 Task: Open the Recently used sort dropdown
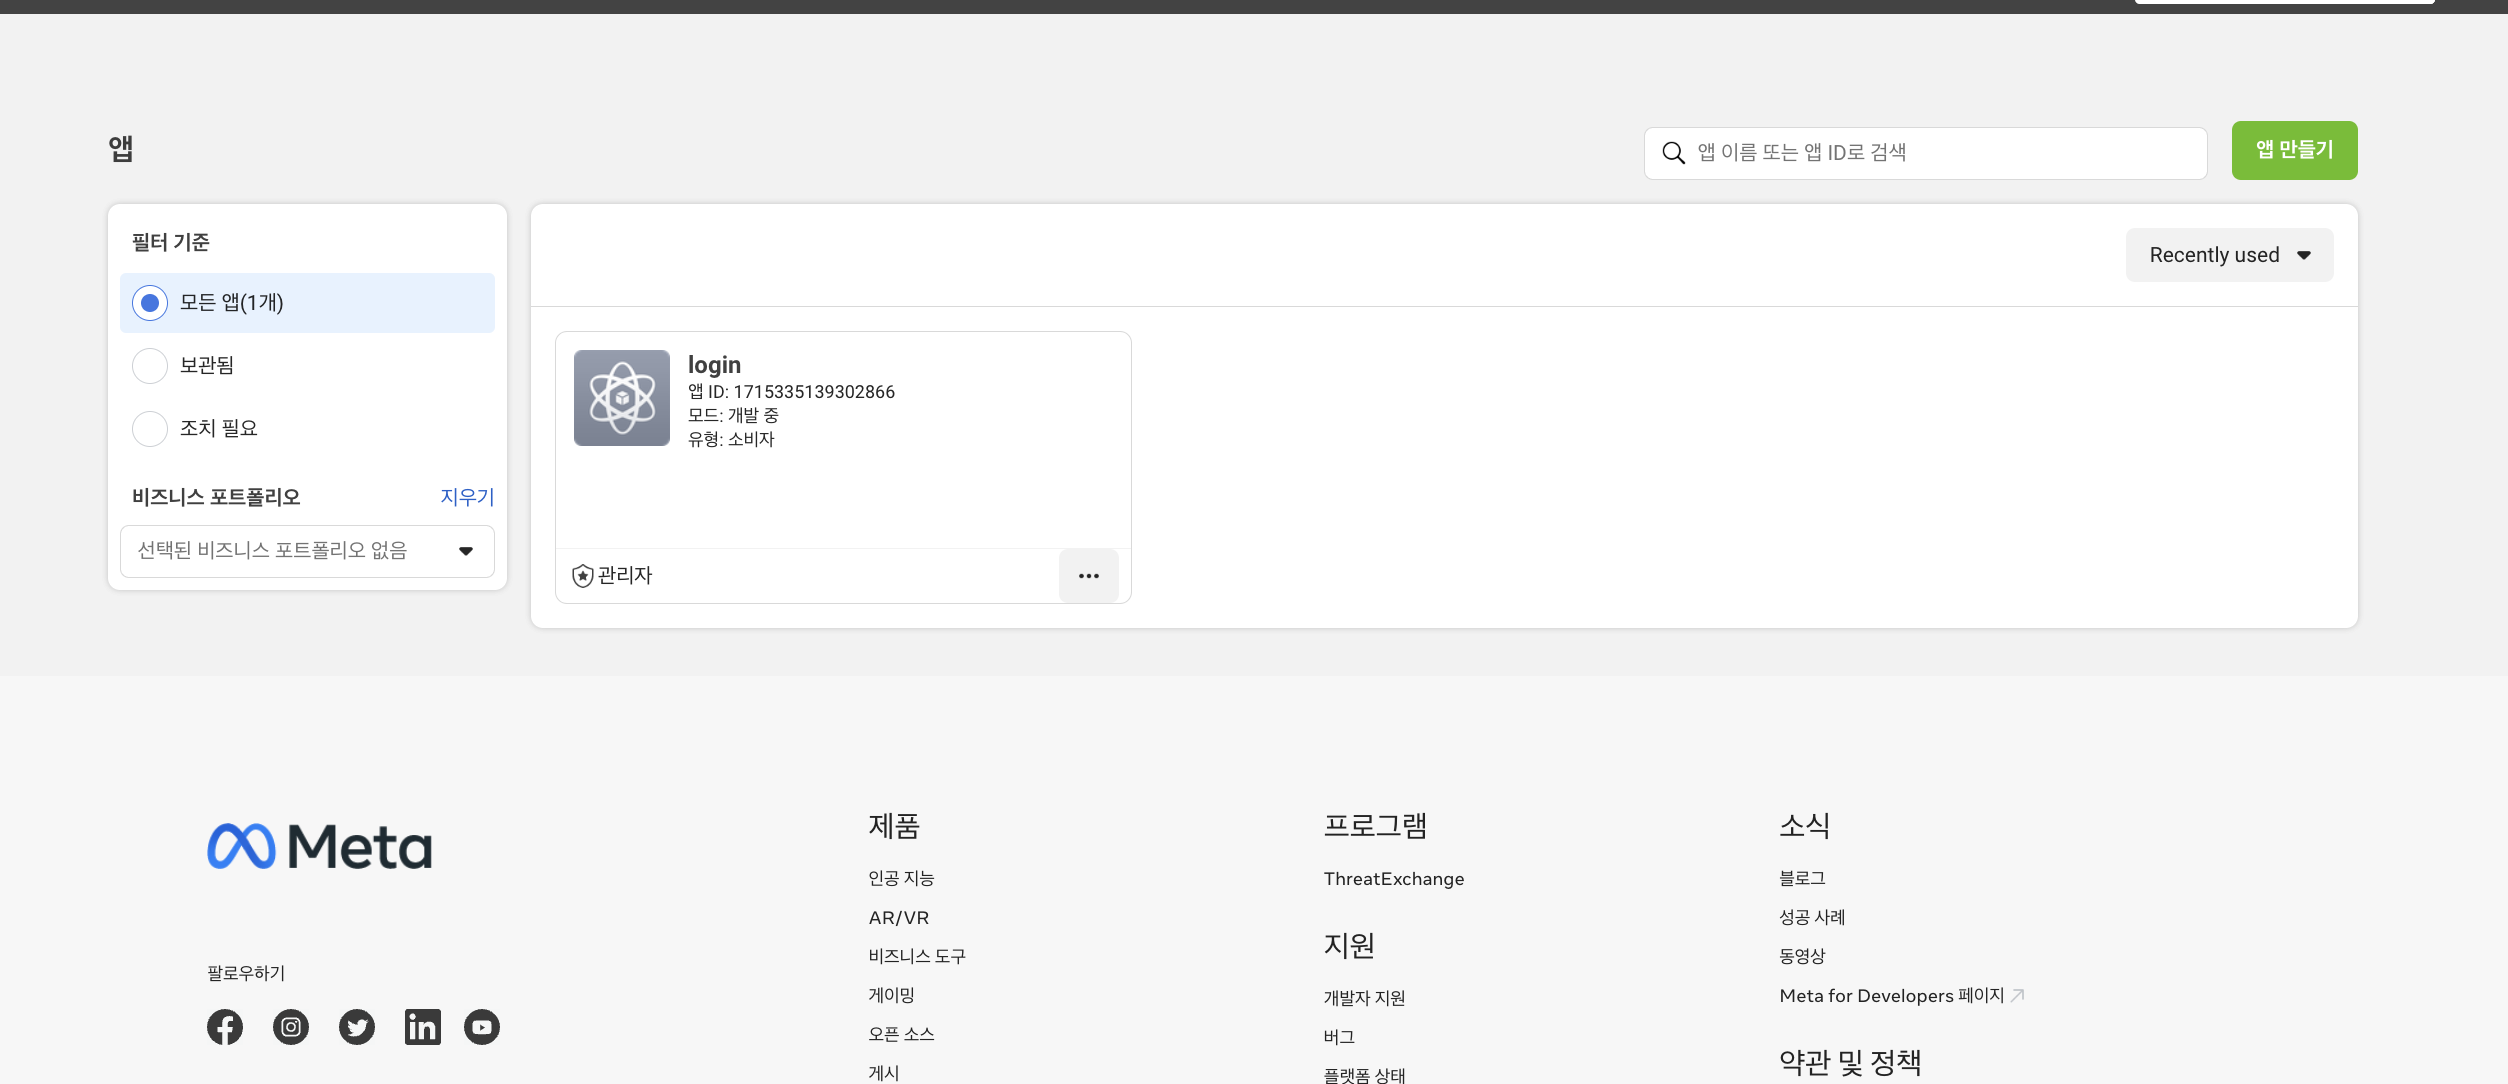pyautogui.click(x=2229, y=255)
